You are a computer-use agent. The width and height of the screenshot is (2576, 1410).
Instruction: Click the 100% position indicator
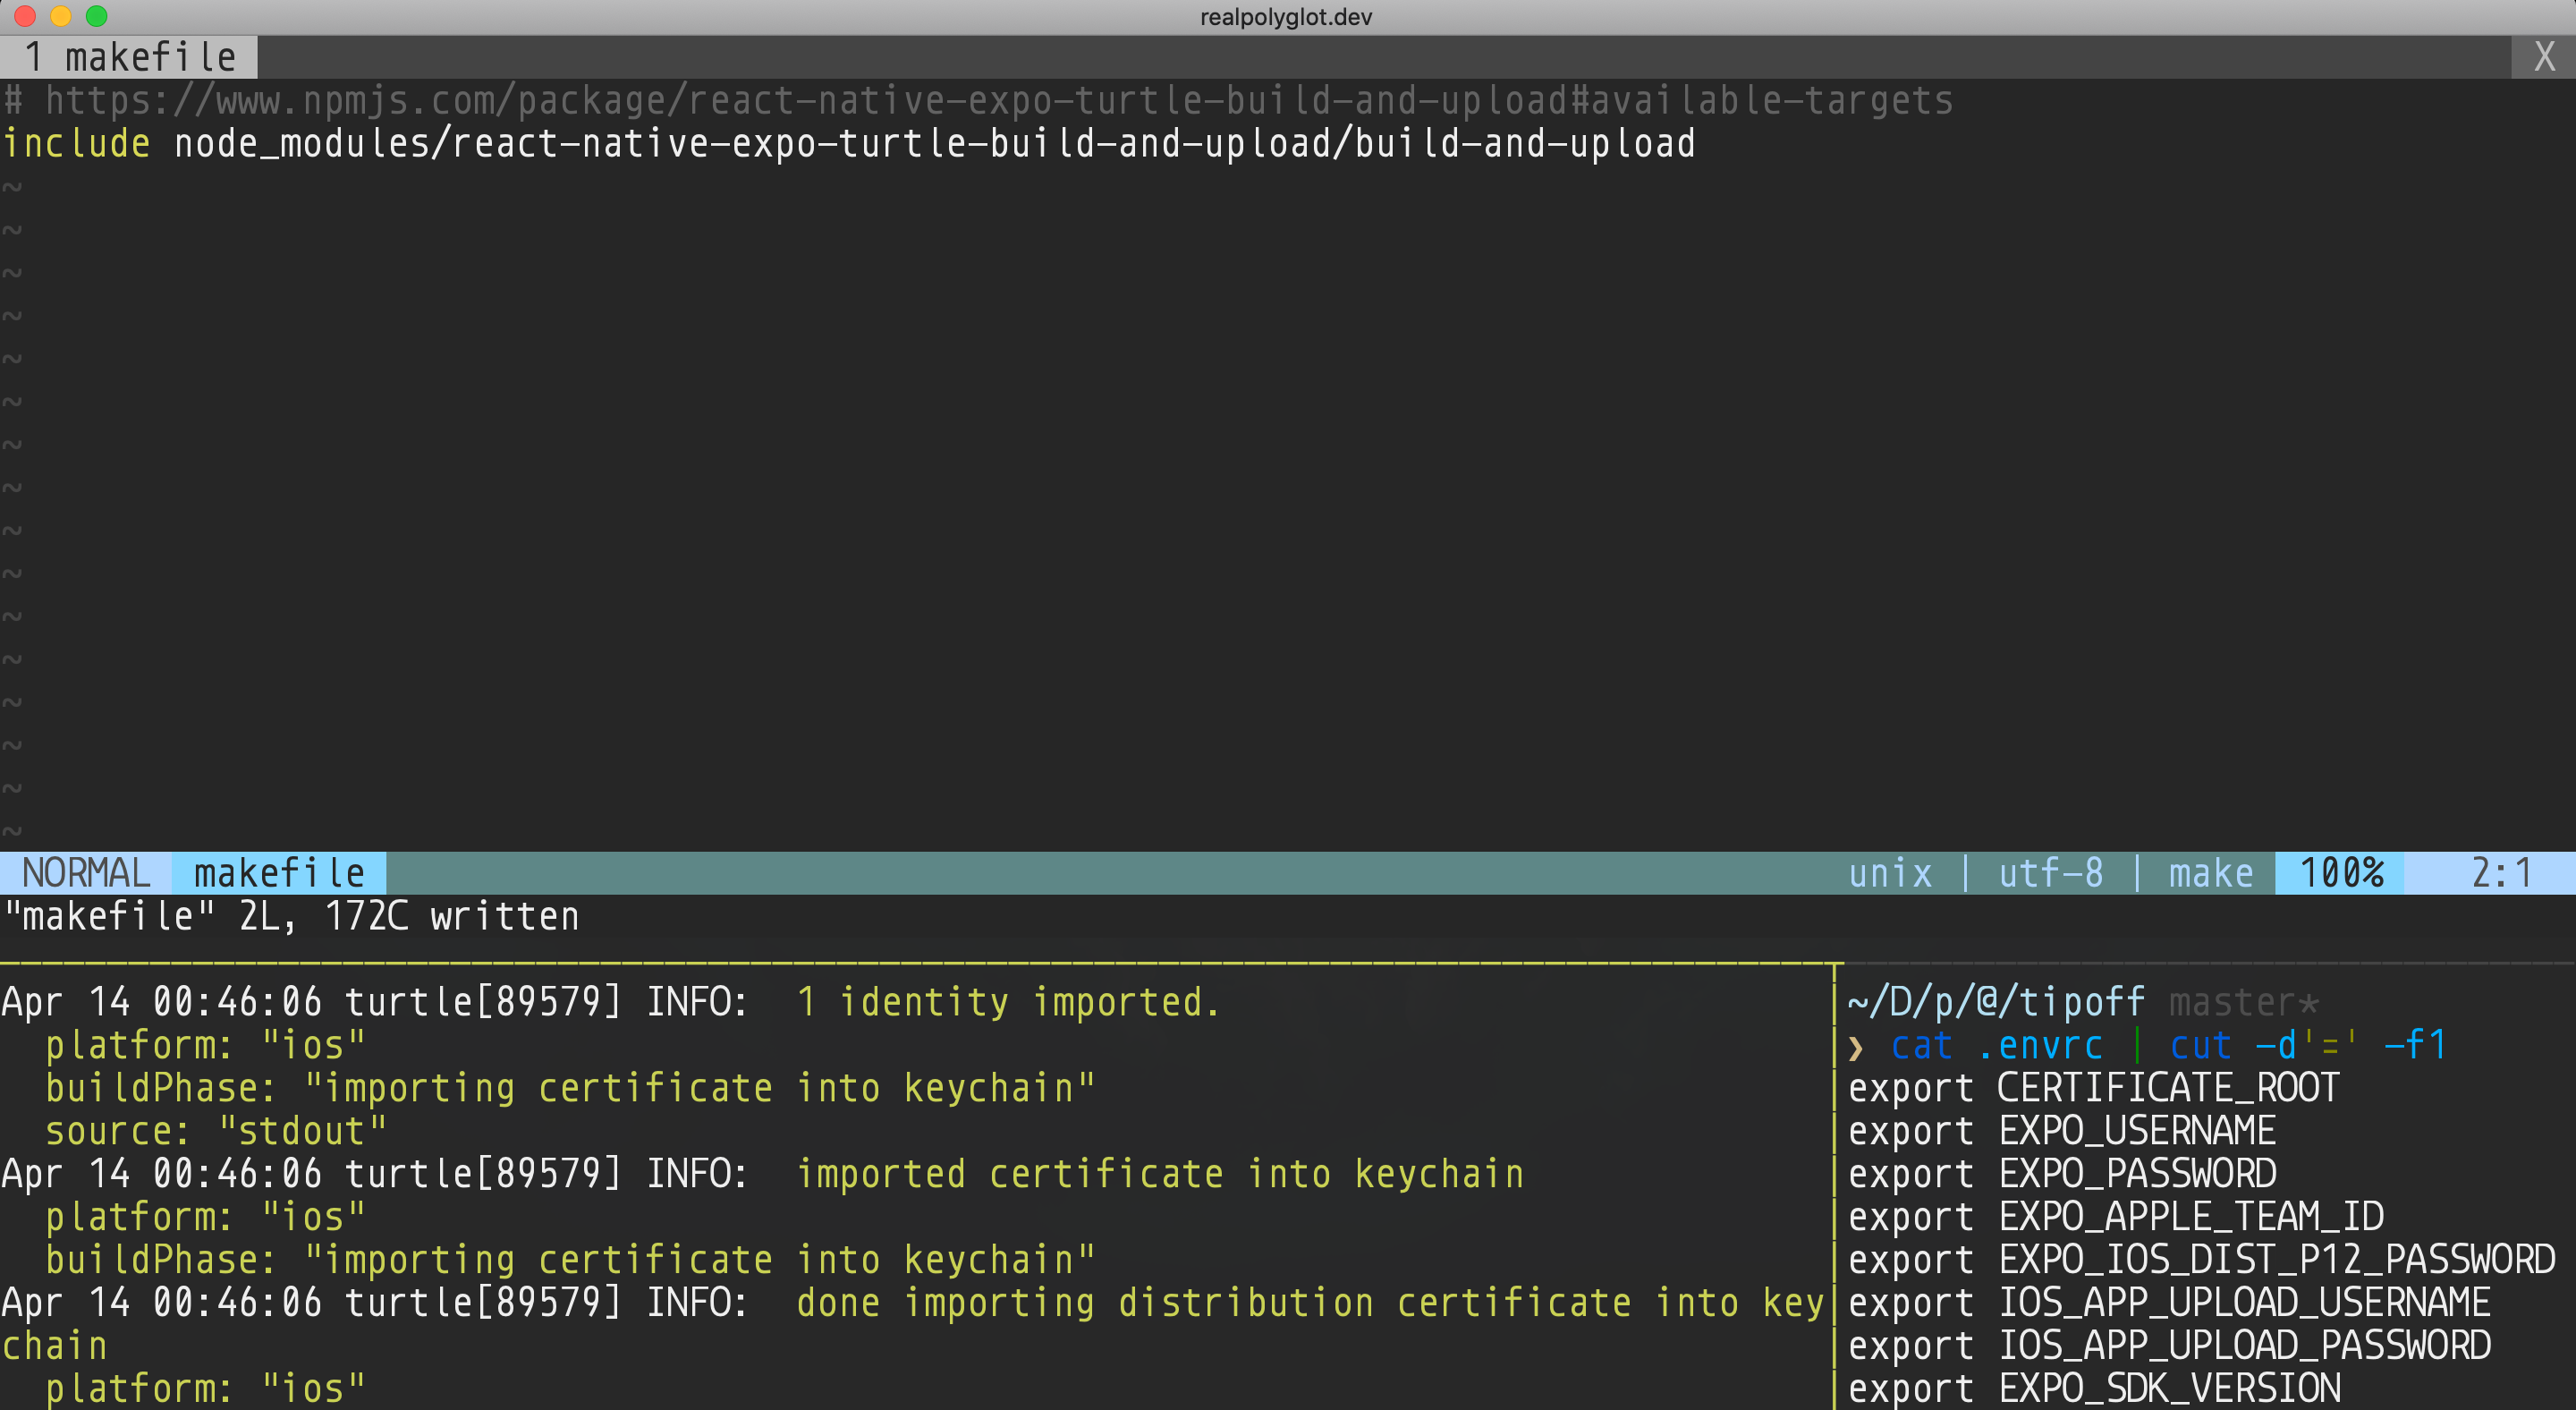[x=2340, y=873]
